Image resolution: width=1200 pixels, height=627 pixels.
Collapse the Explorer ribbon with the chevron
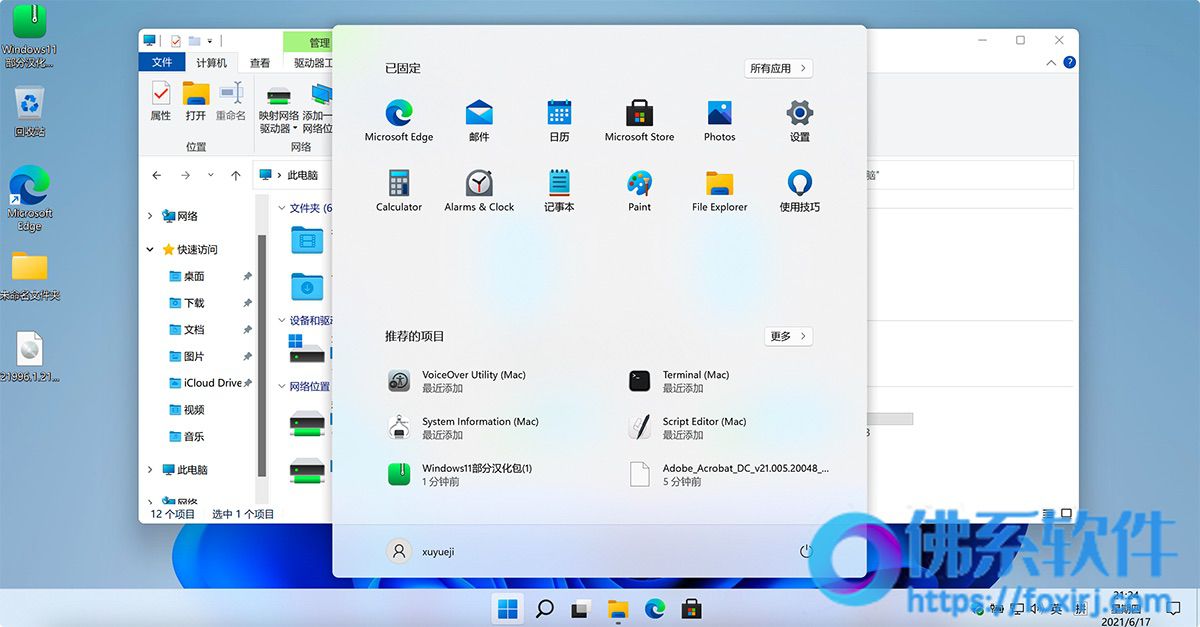[1051, 62]
